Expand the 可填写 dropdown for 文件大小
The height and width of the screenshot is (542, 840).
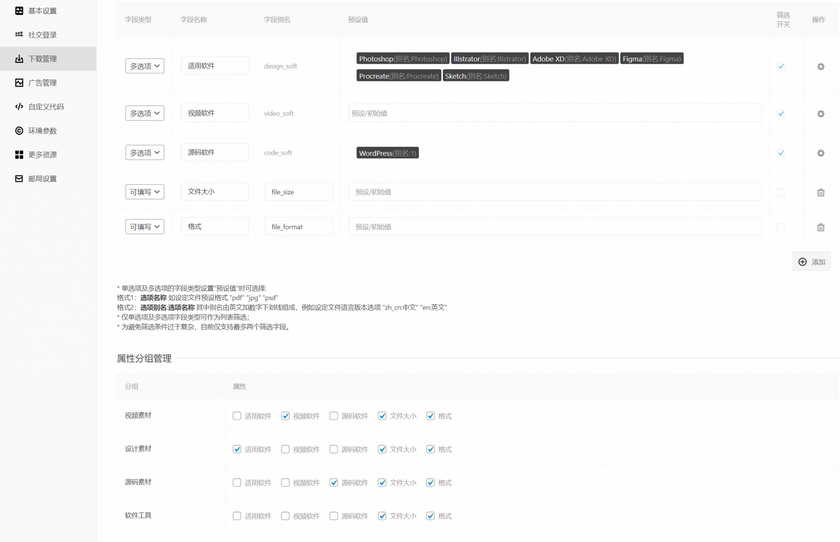point(144,192)
